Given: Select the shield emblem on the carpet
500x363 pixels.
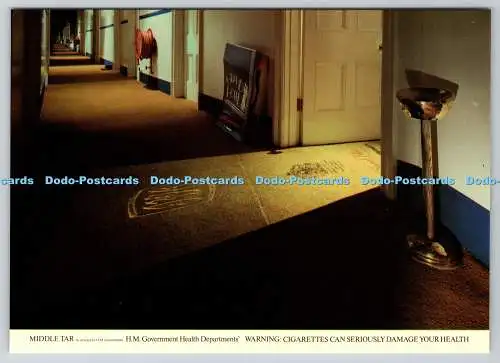Looking at the screenshot, I should tap(171, 200).
